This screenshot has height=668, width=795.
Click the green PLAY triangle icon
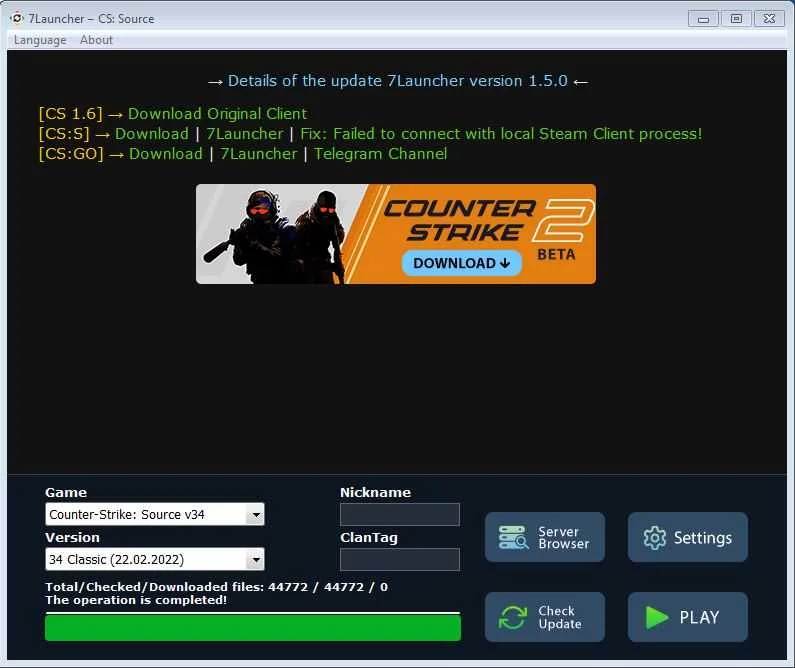point(657,617)
